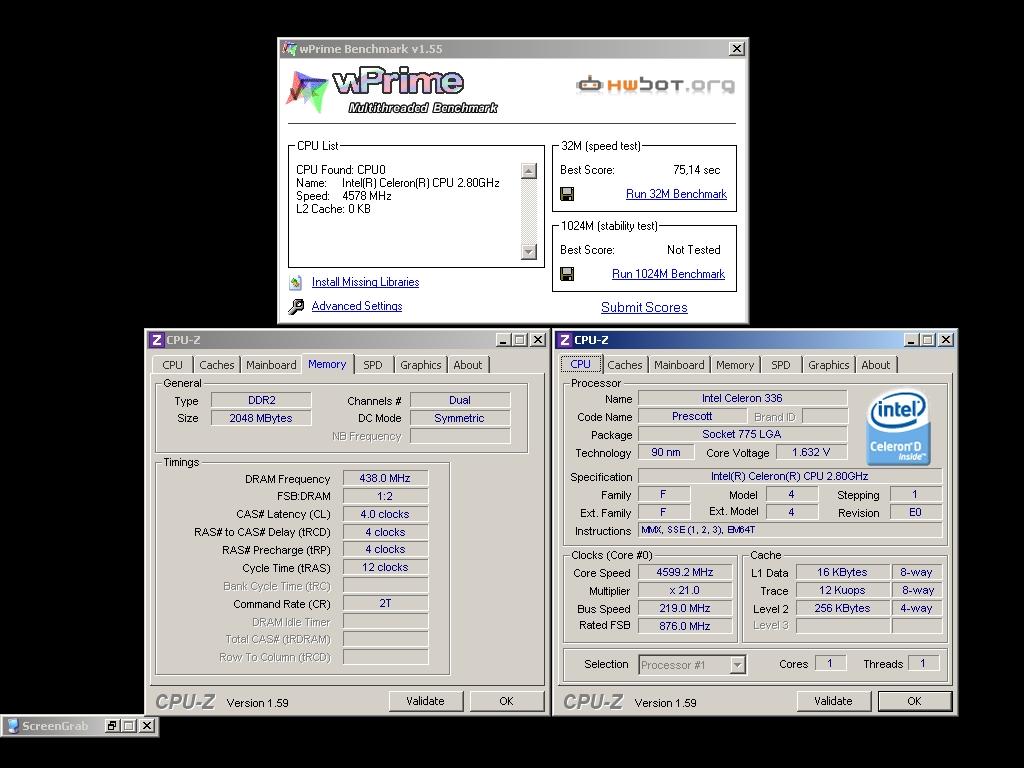The image size is (1024, 768).
Task: Click the wPrime logo icon
Action: 307,91
